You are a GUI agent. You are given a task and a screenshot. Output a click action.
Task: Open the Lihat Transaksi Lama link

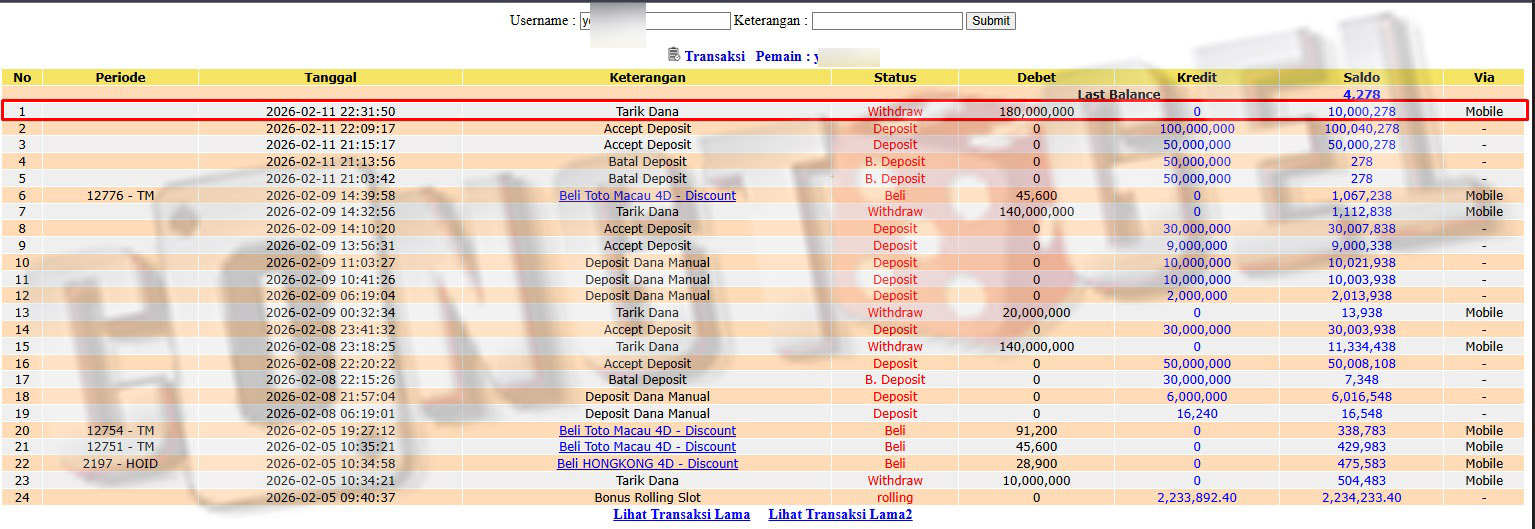681,515
